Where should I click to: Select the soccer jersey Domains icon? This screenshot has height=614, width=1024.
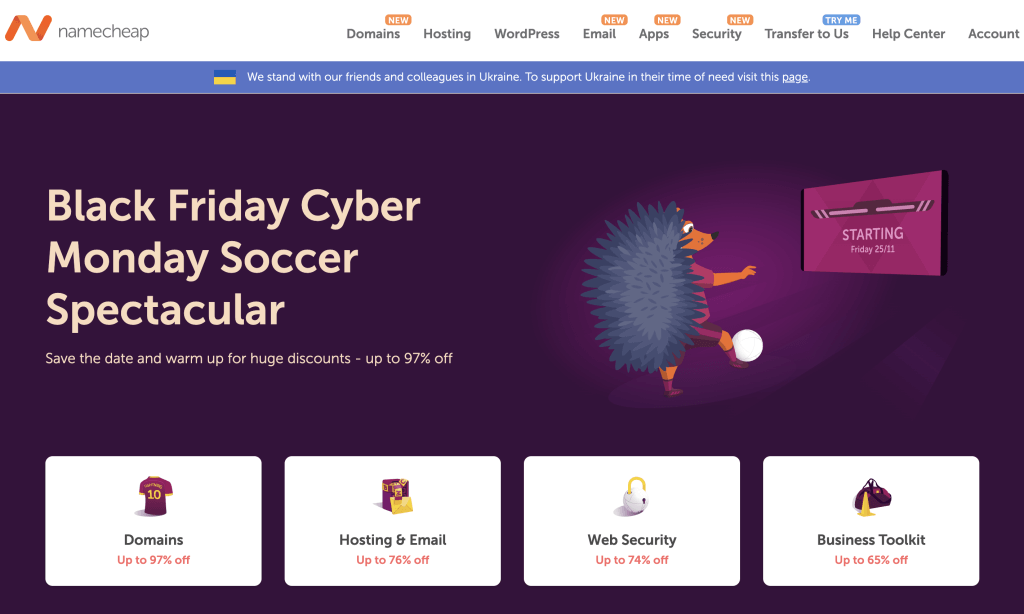pyautogui.click(x=154, y=496)
